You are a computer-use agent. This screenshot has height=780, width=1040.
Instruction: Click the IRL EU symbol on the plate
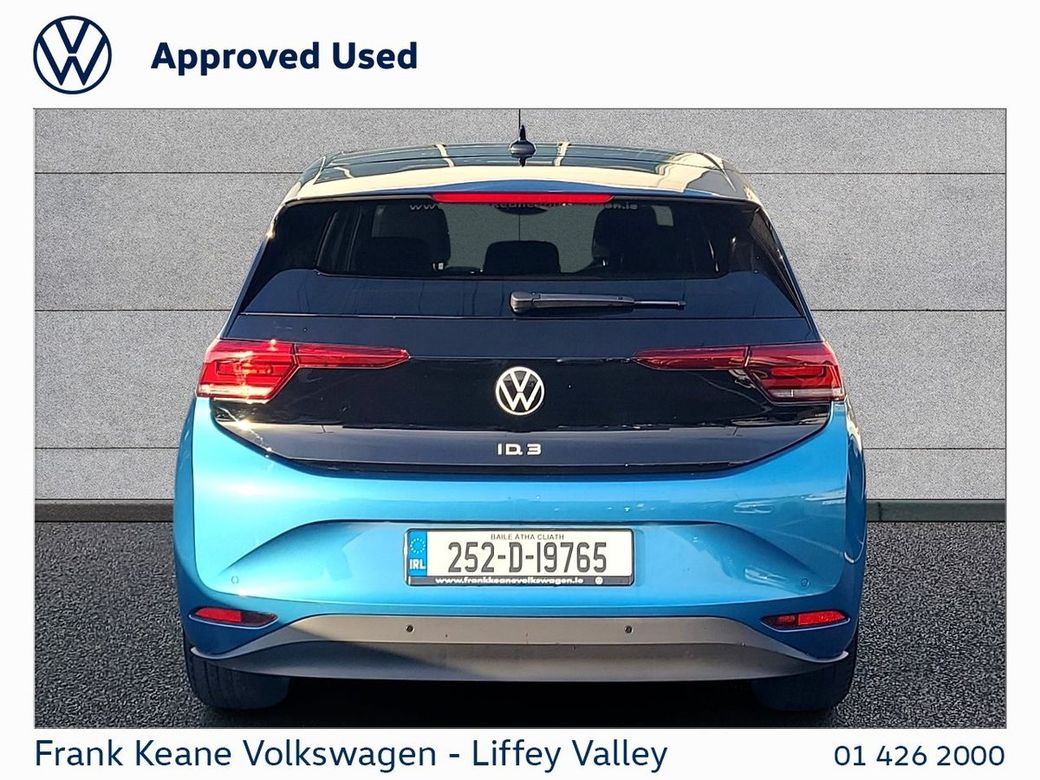coord(417,556)
